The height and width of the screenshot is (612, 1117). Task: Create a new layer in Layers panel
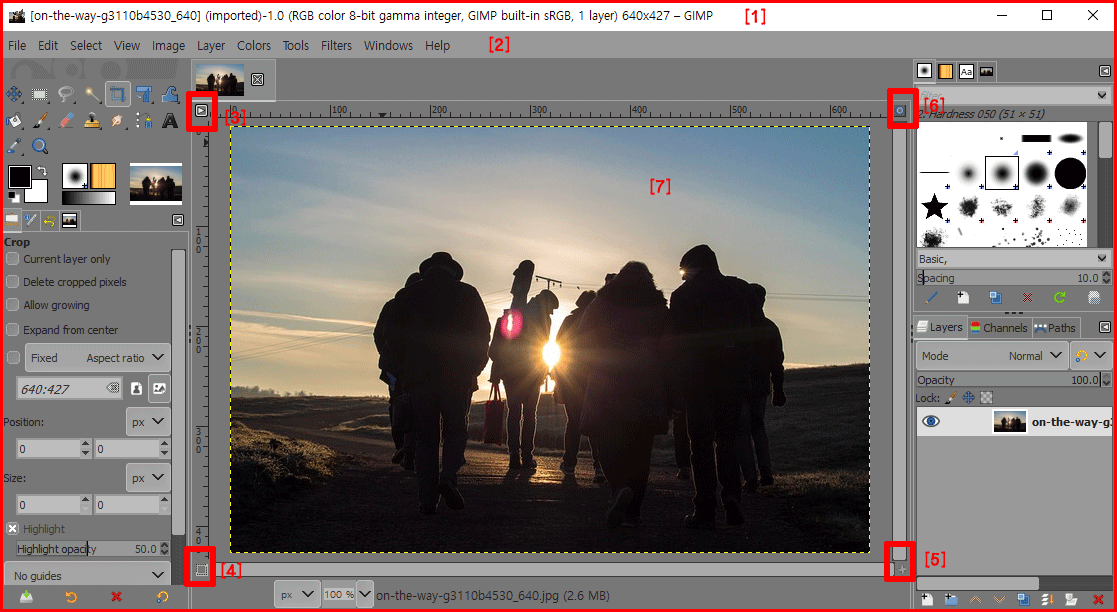coord(927,599)
